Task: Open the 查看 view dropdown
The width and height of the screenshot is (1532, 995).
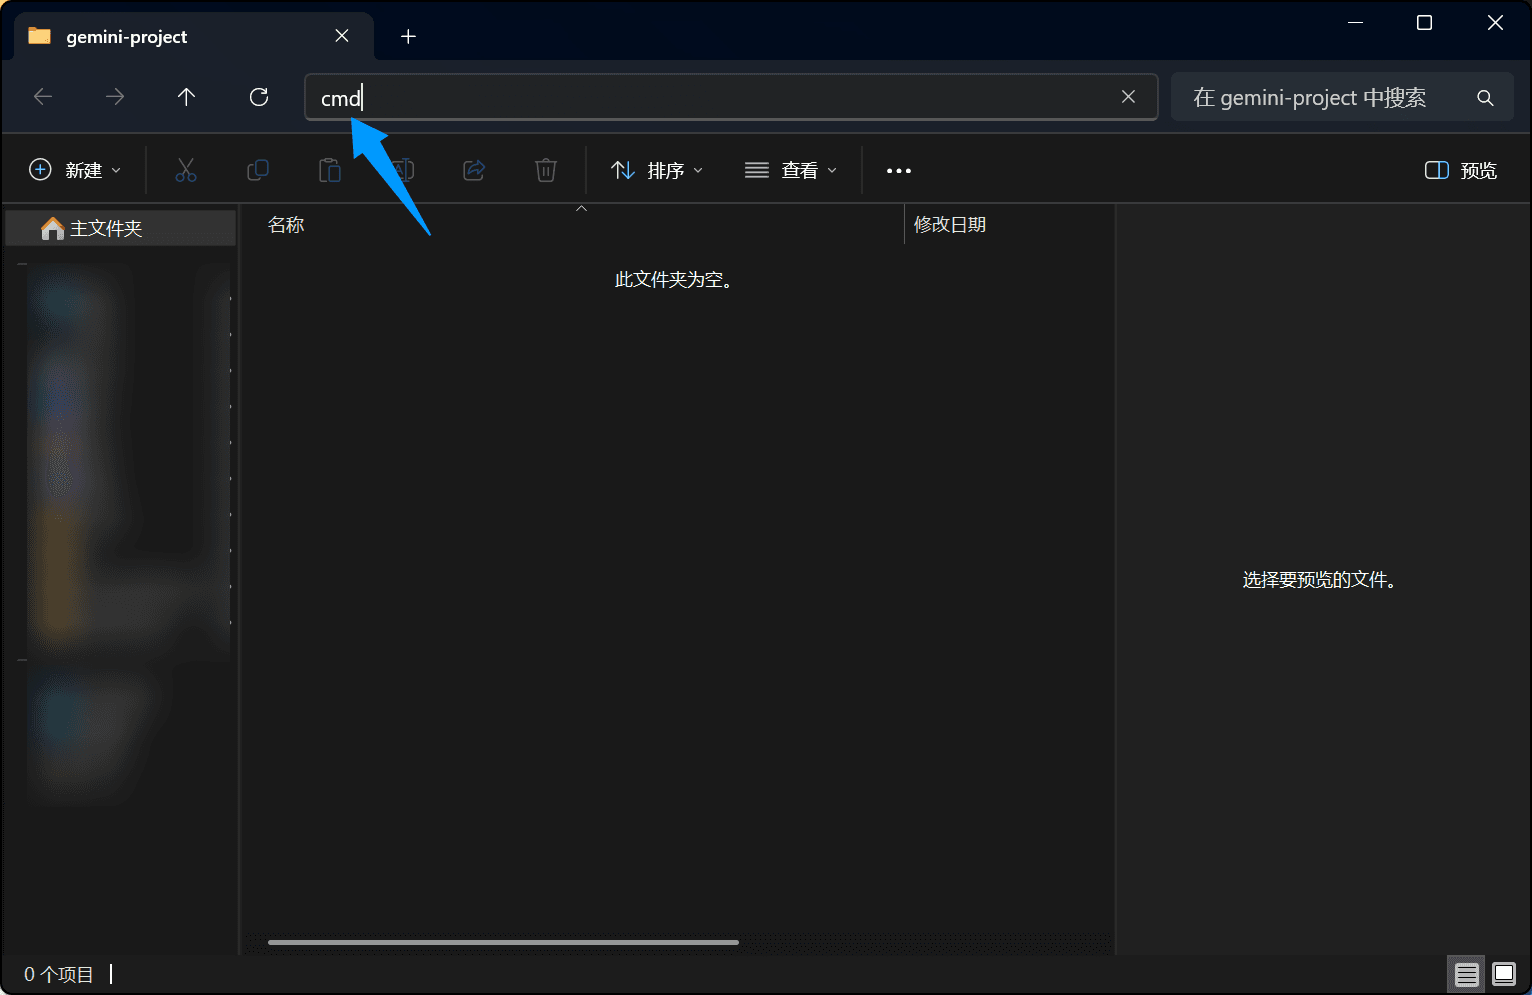Action: click(x=791, y=171)
